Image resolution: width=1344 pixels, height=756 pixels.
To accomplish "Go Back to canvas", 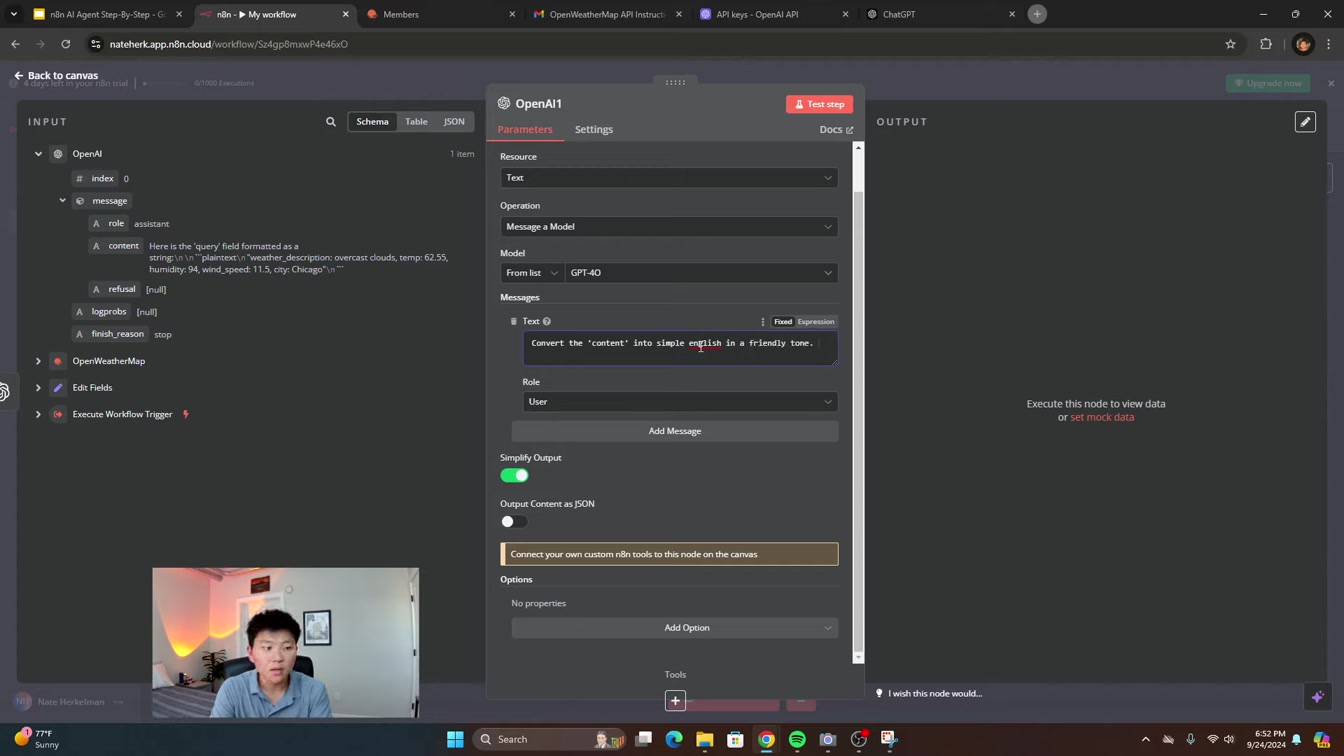I will point(56,76).
